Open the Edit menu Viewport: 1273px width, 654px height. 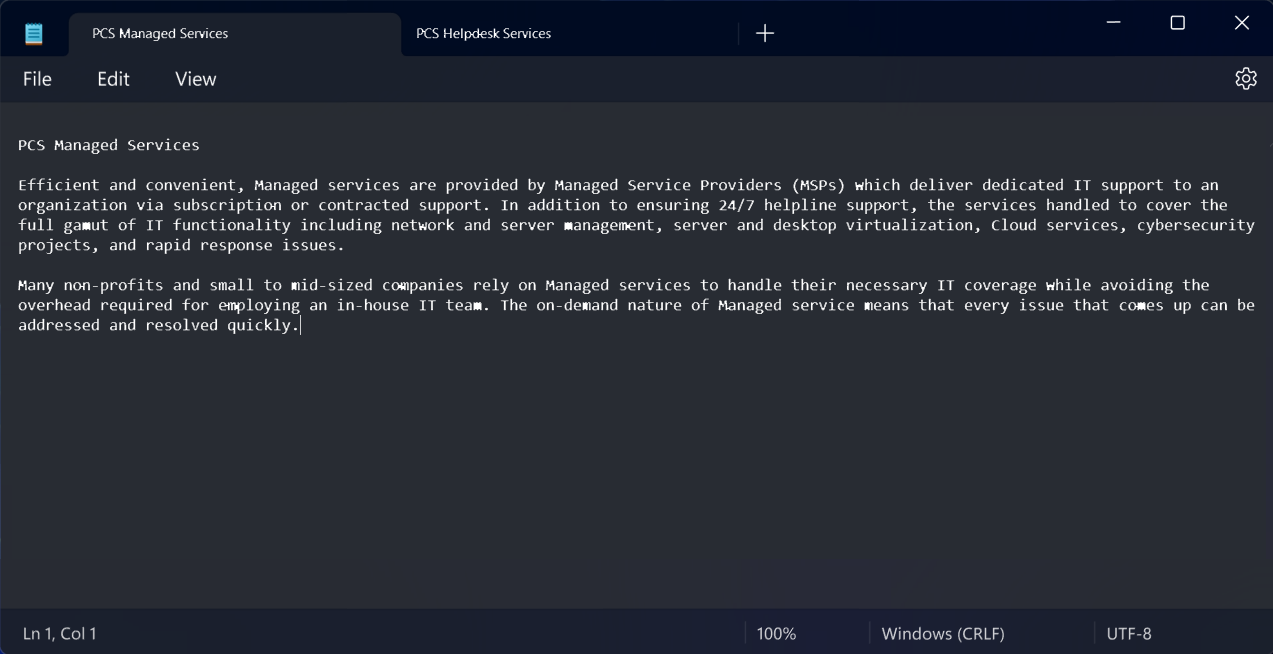click(113, 79)
